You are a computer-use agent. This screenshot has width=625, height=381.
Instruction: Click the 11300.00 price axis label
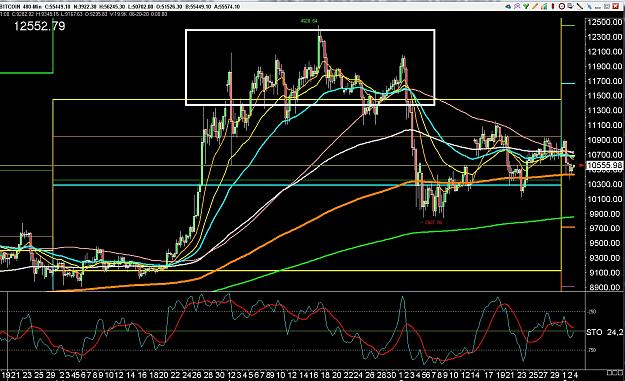point(605,110)
